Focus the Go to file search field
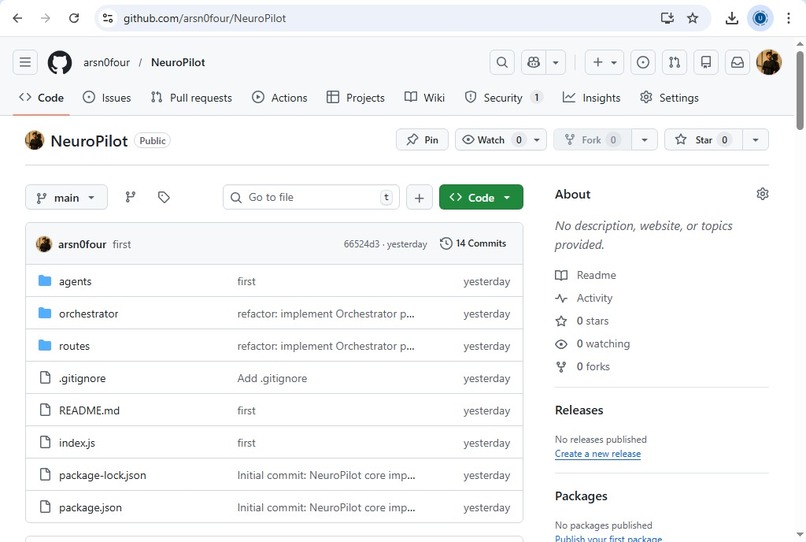Screen dimensions: 806x542 point(311,197)
